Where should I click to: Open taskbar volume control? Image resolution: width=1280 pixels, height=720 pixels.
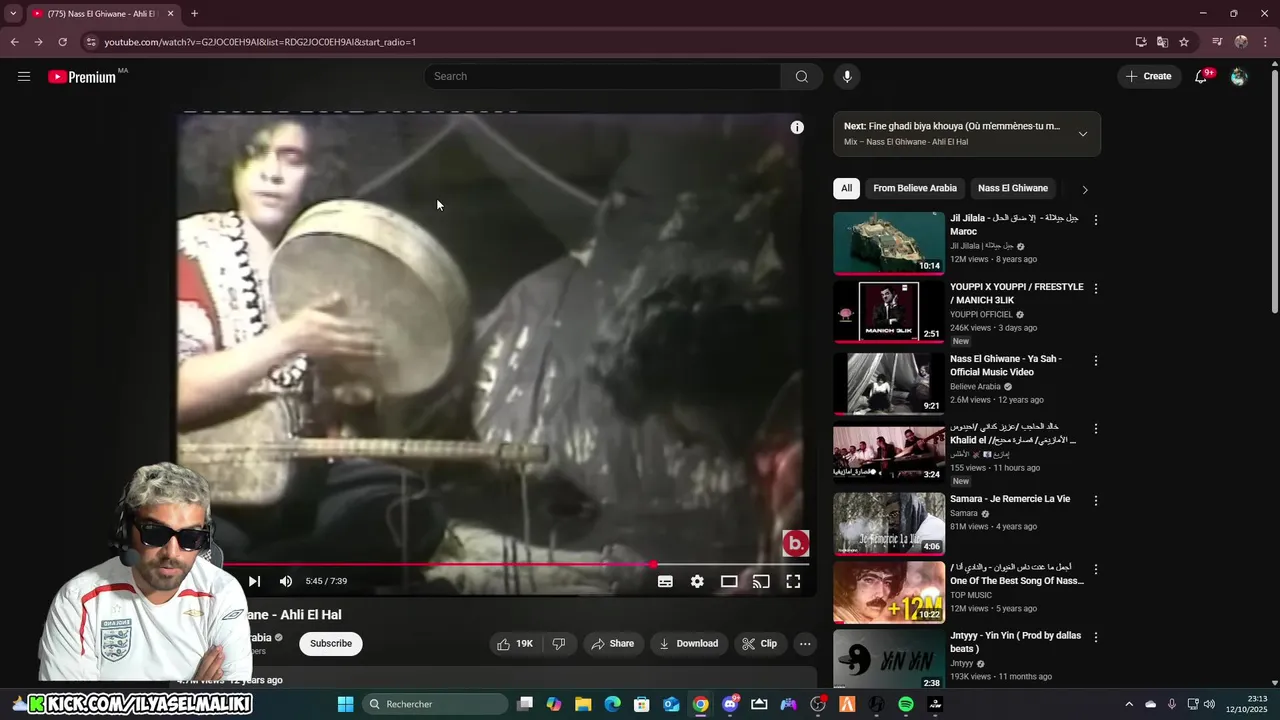1209,704
